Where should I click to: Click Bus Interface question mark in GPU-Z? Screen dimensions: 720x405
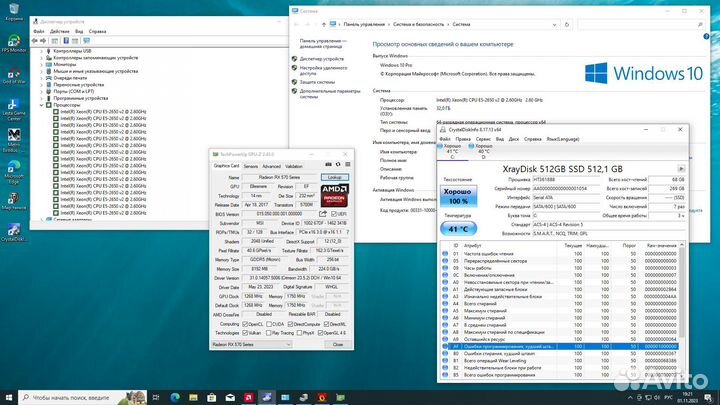pos(348,232)
